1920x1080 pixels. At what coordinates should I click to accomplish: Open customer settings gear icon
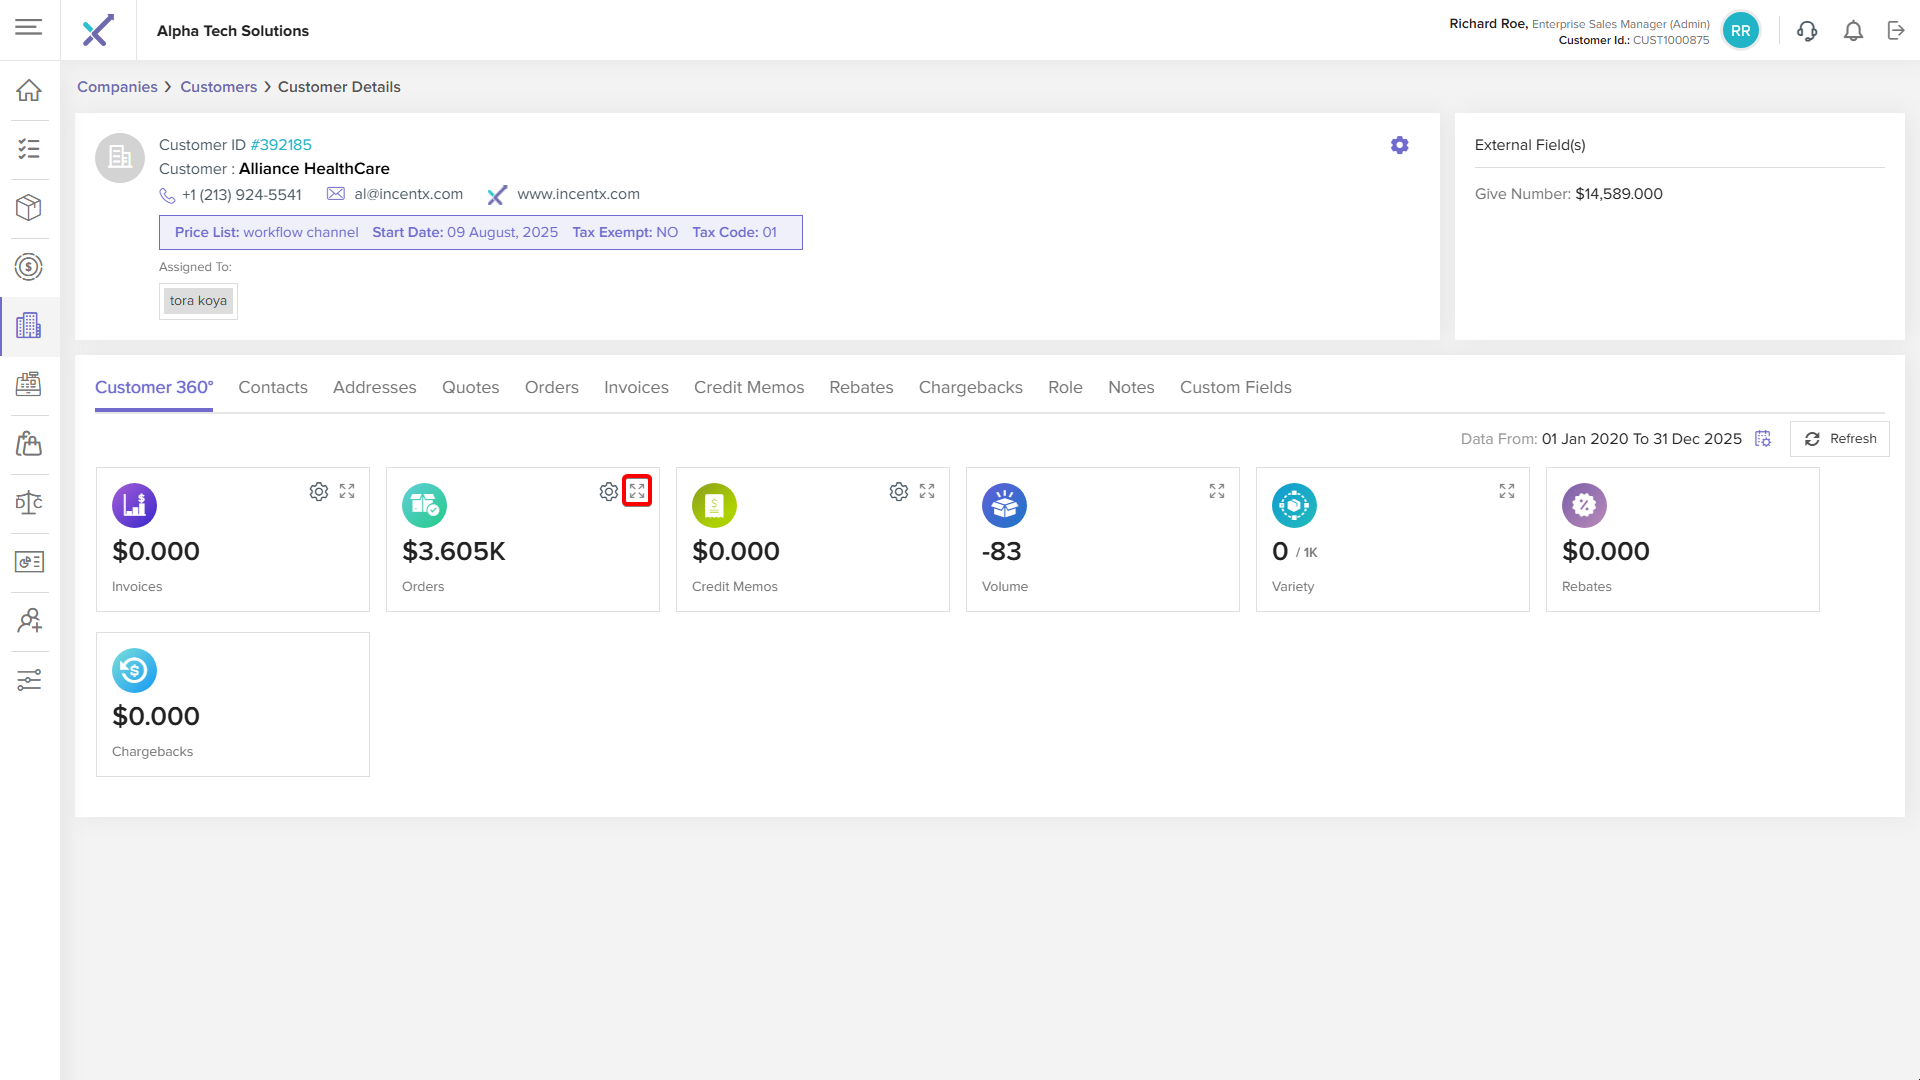coord(1399,145)
